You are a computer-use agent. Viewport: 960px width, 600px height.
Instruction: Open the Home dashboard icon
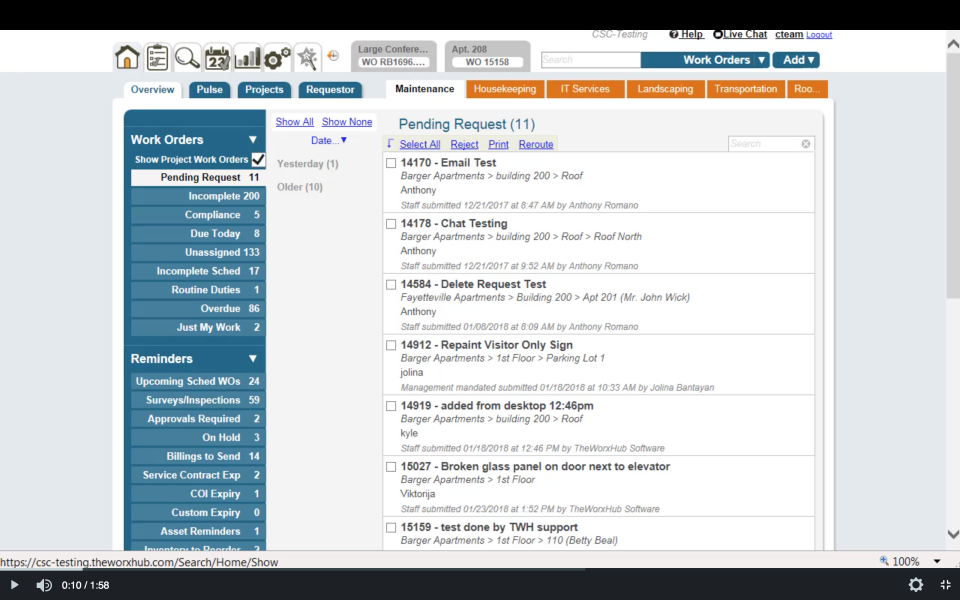click(x=127, y=58)
